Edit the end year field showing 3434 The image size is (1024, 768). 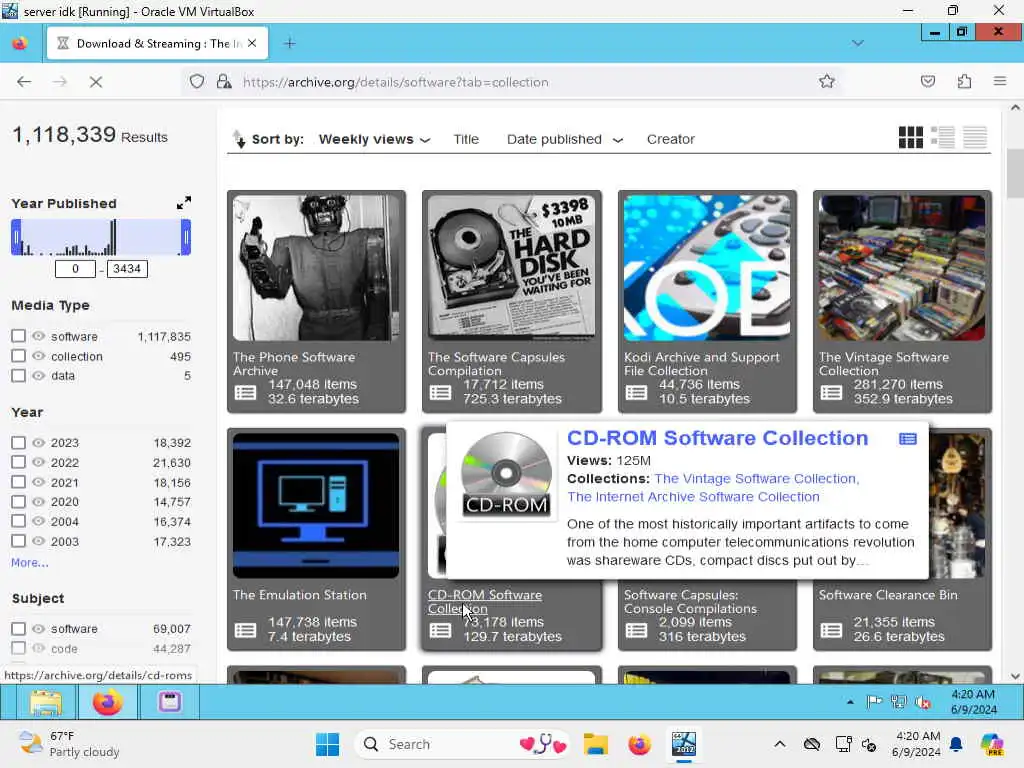[x=127, y=268]
